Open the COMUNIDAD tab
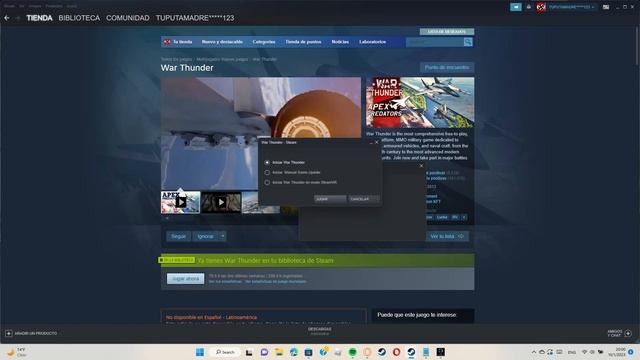This screenshot has height=360, width=640. coord(128,18)
